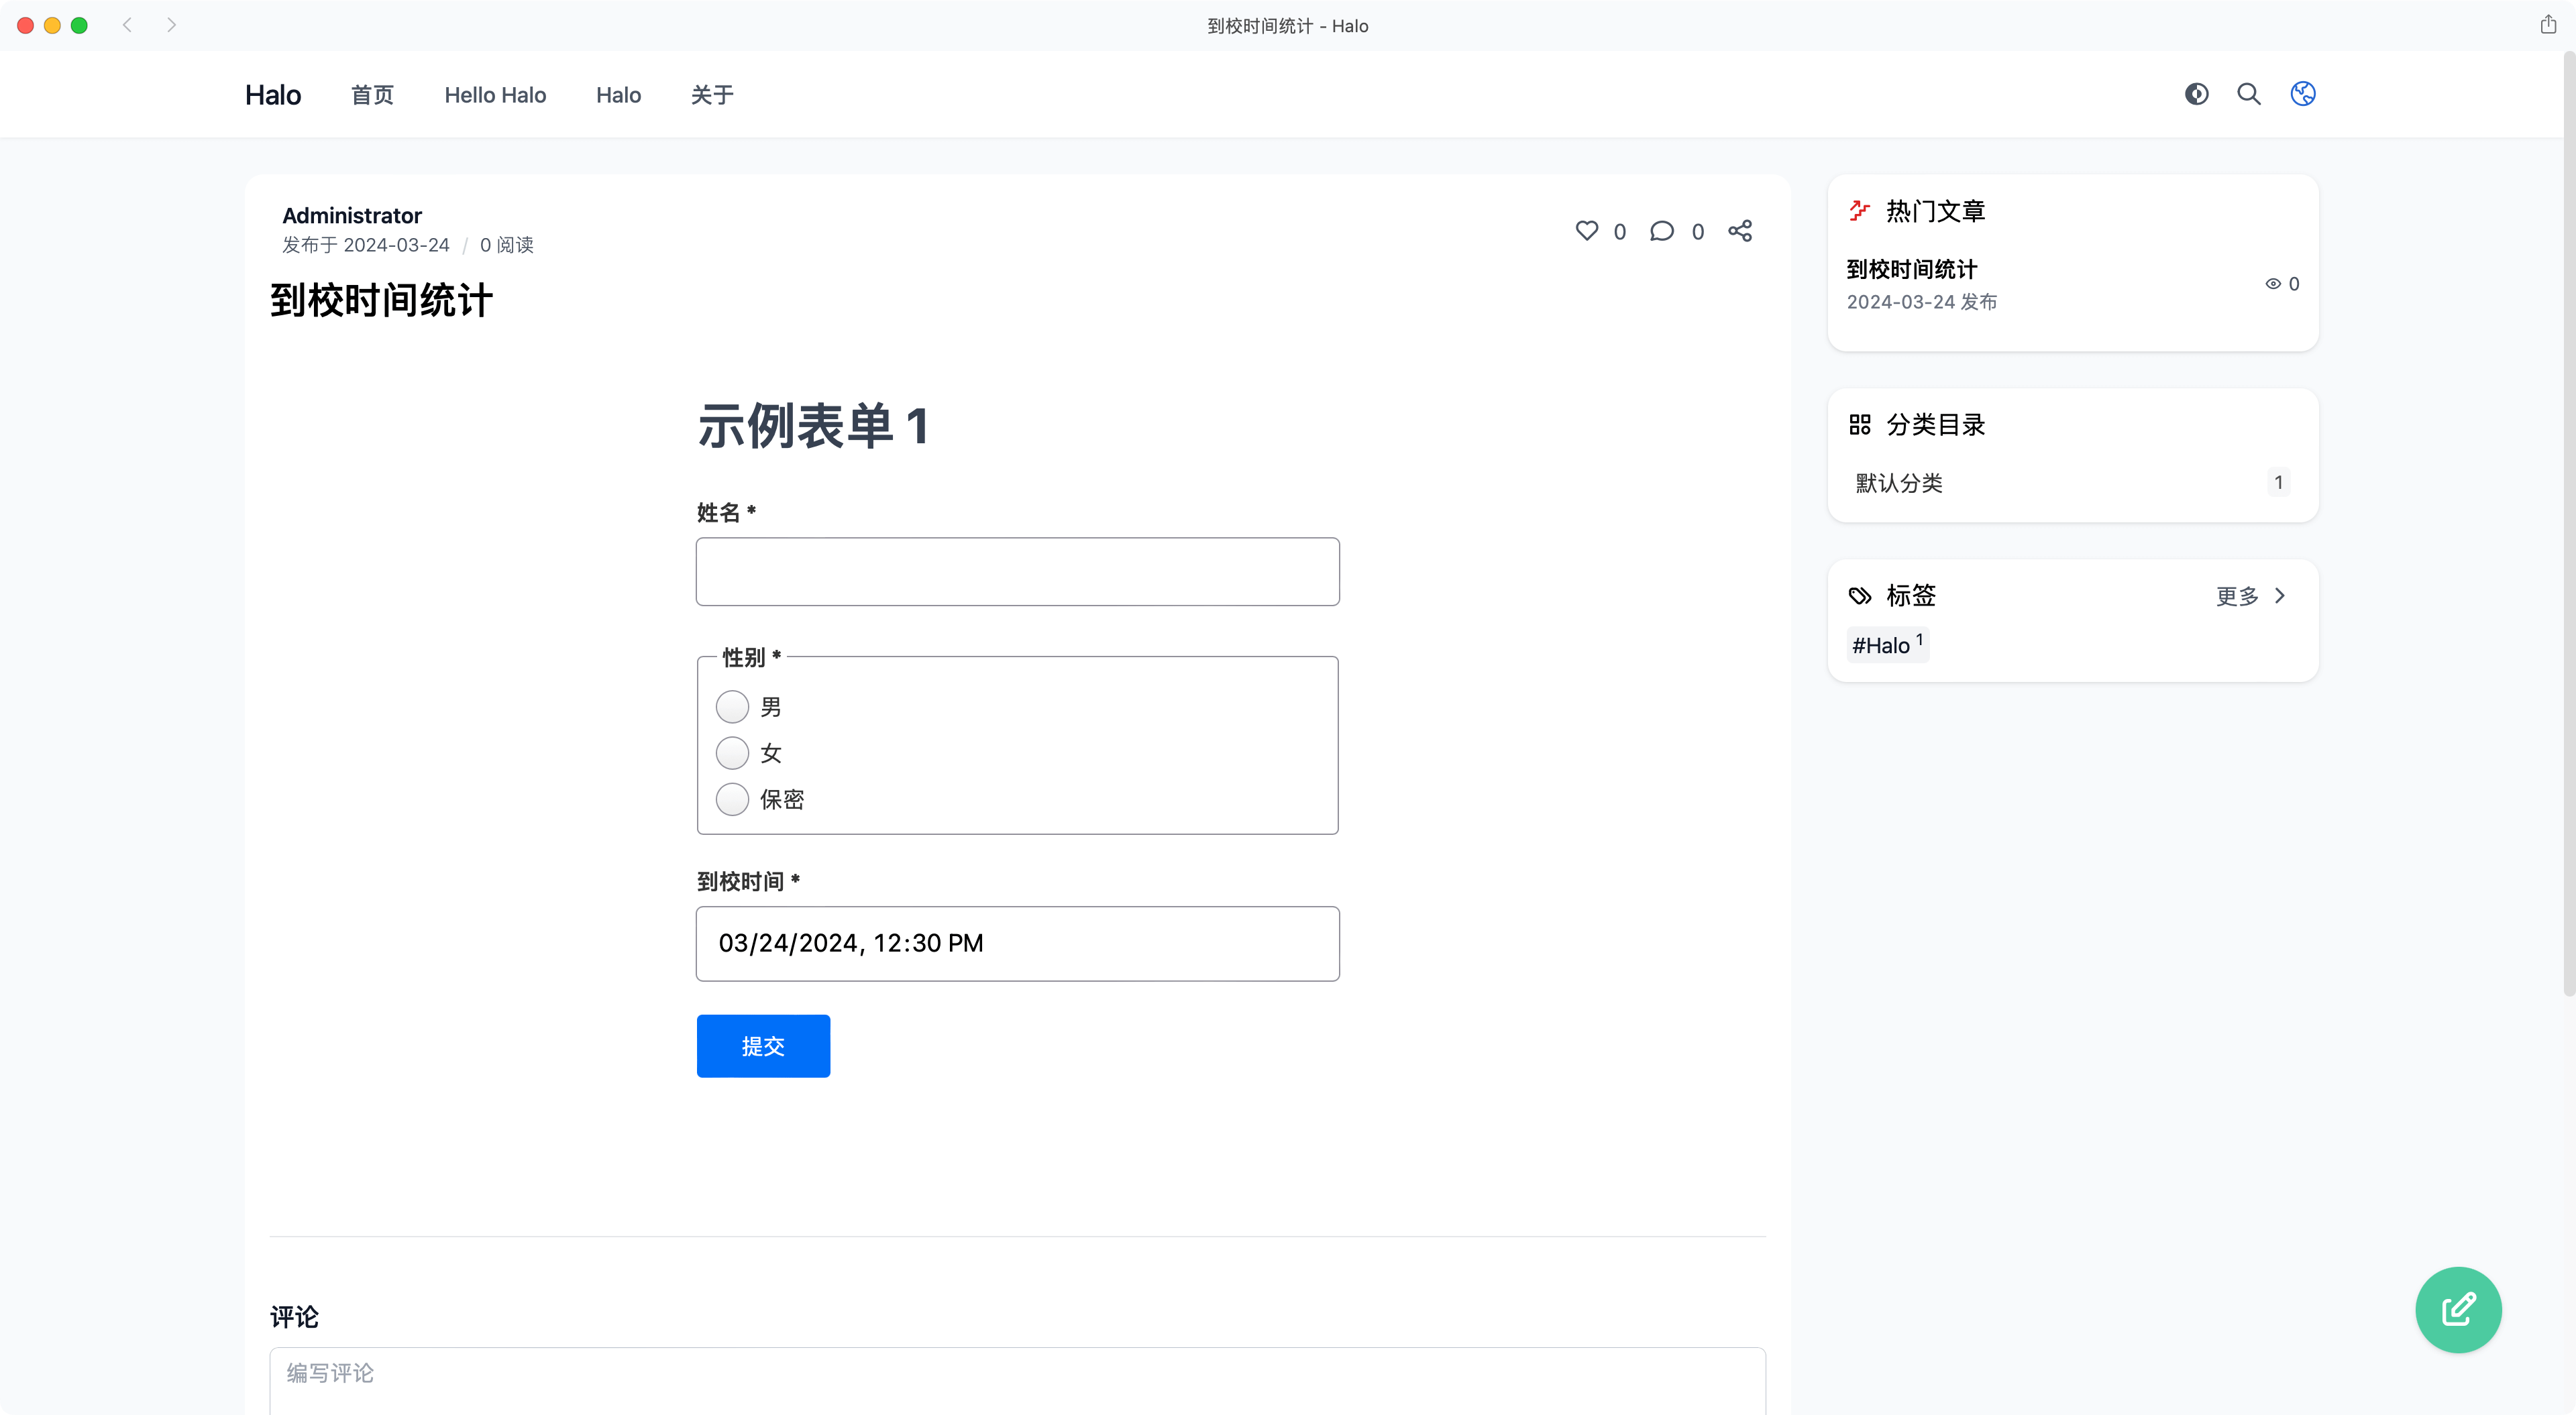Click the green floating edit button
Screen dimensions: 2576x1415
2458,1310
